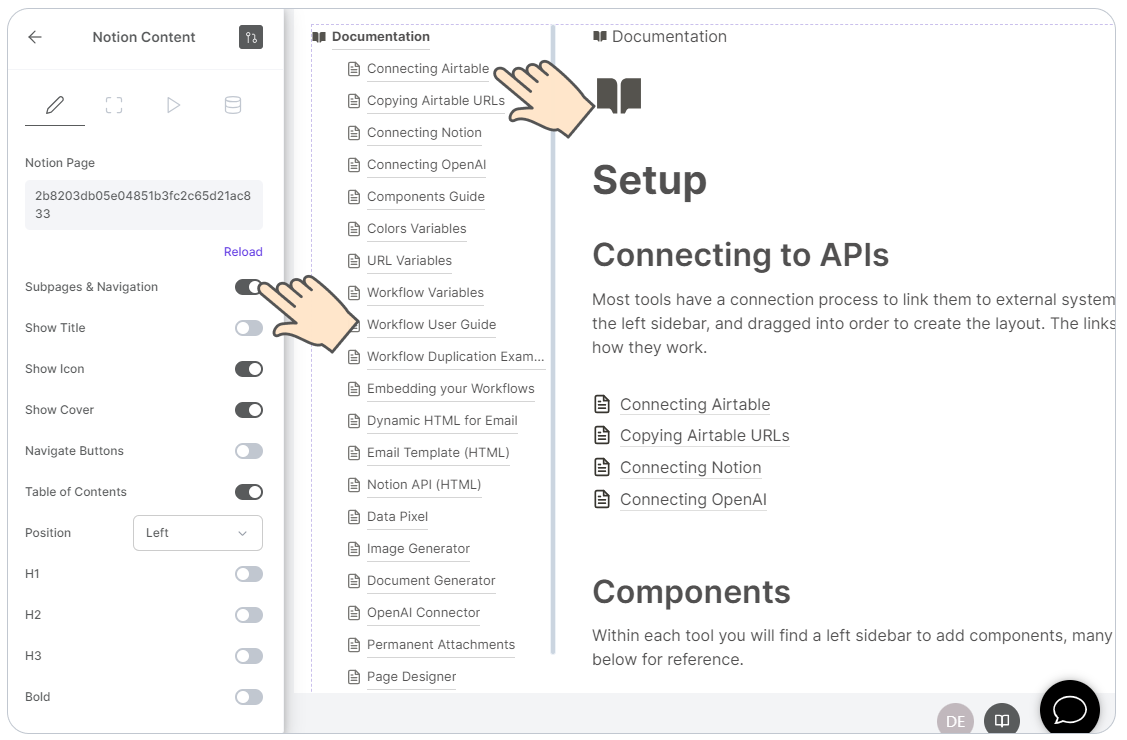The height and width of the screenshot is (740, 1127).
Task: Enable the H1 toggle
Action: coord(249,574)
